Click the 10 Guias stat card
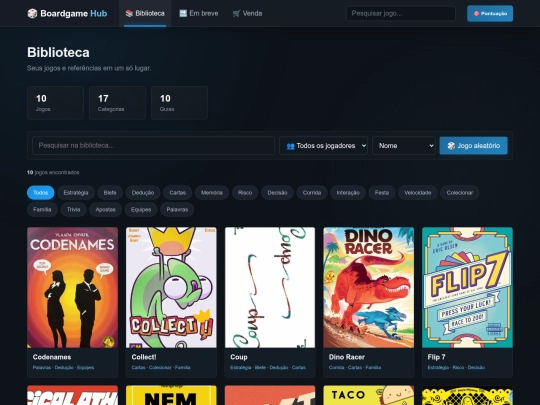 click(x=179, y=103)
